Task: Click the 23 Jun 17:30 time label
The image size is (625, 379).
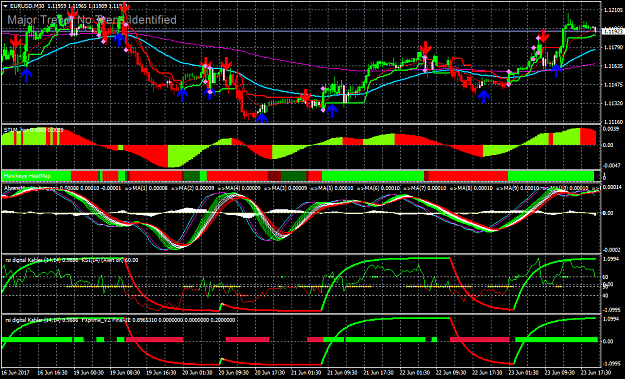Action: click(596, 373)
